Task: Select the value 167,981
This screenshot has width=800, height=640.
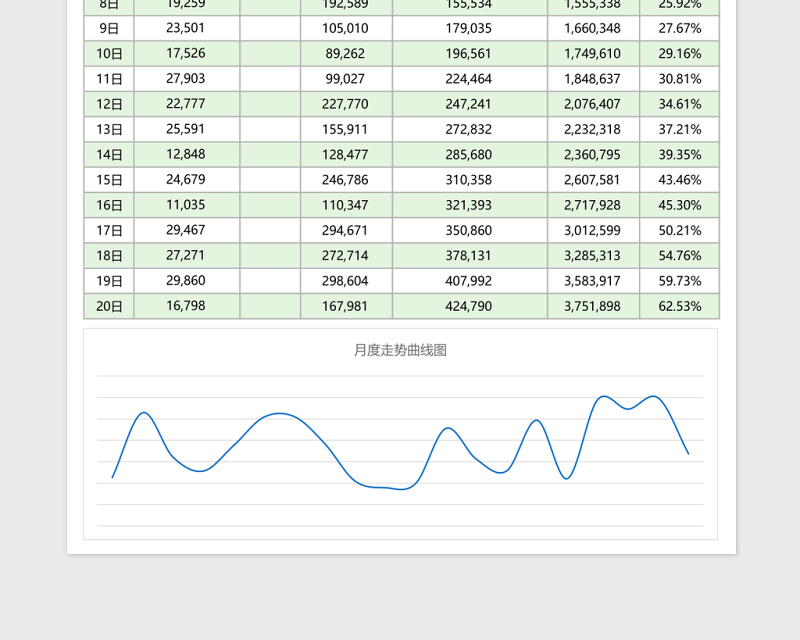Action: click(346, 306)
